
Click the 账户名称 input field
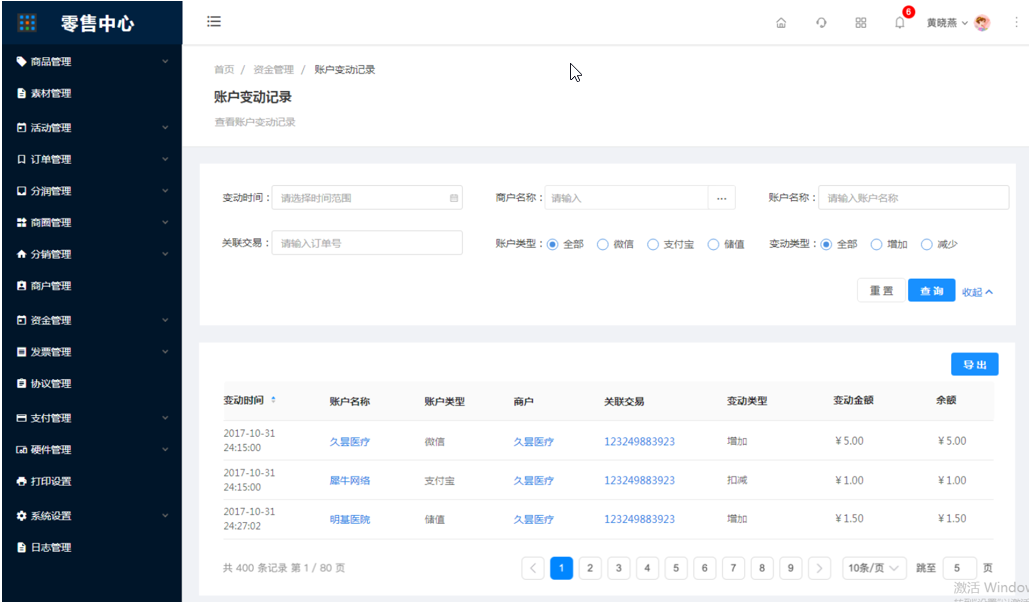[913, 198]
